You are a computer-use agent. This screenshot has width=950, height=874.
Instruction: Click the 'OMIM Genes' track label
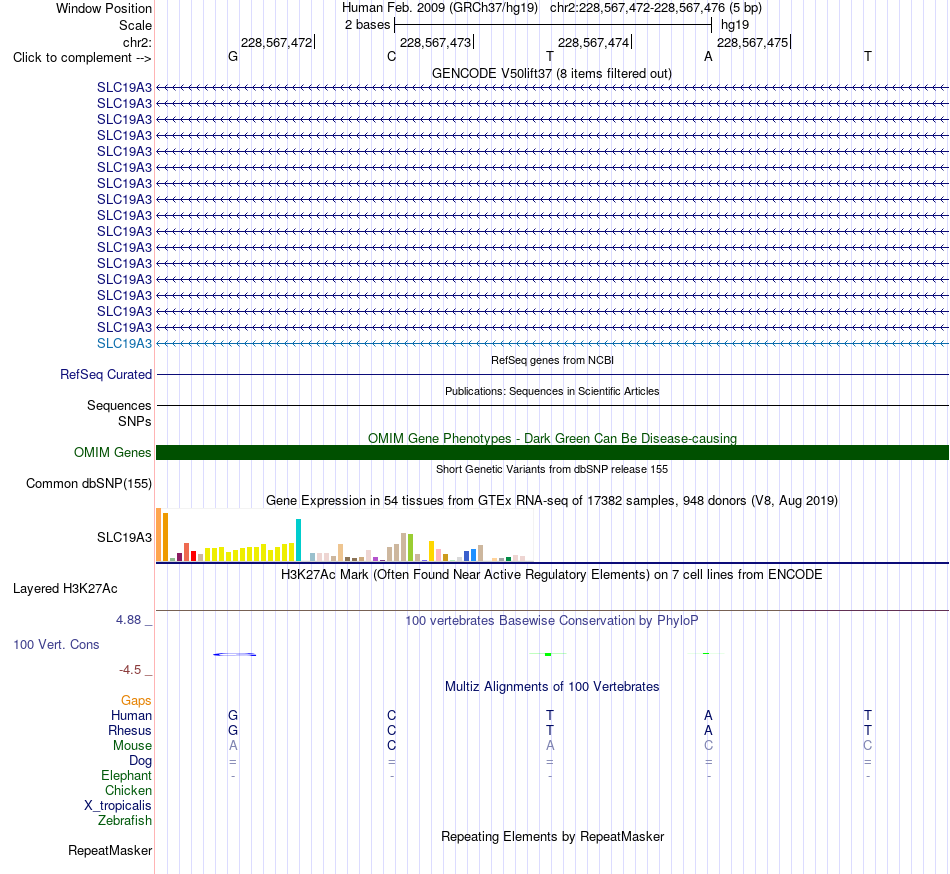(112, 452)
